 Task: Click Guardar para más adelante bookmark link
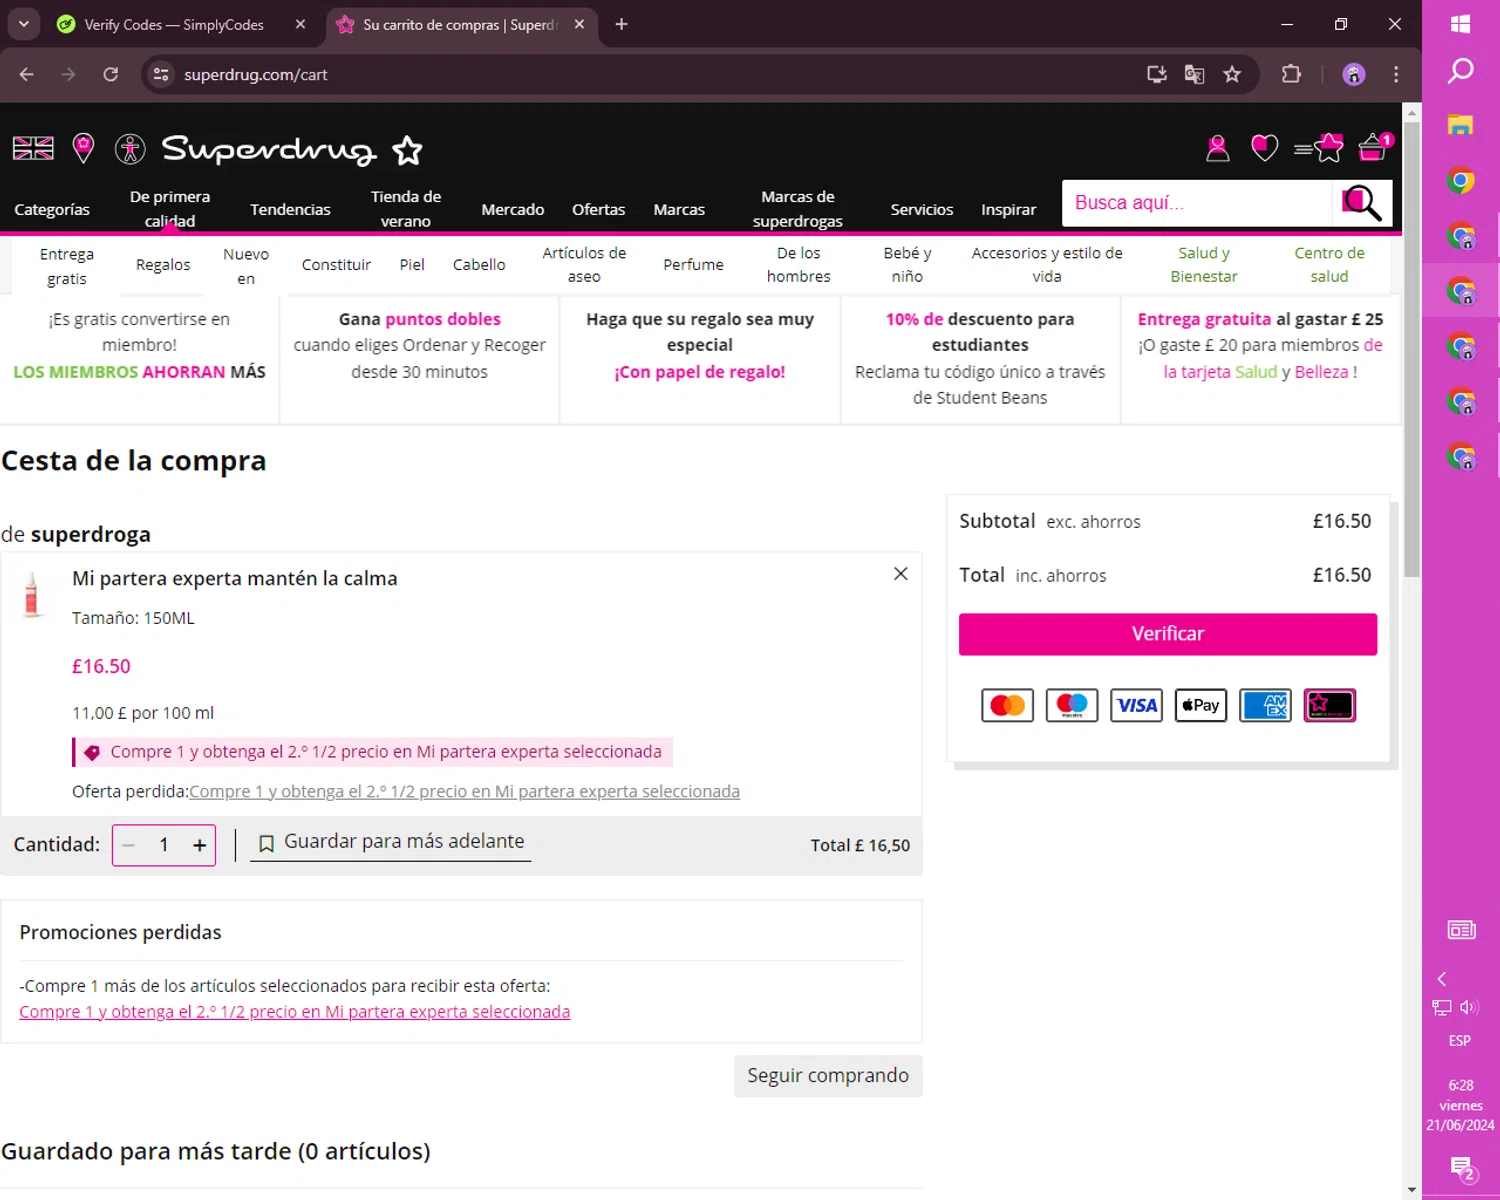pyautogui.click(x=391, y=842)
